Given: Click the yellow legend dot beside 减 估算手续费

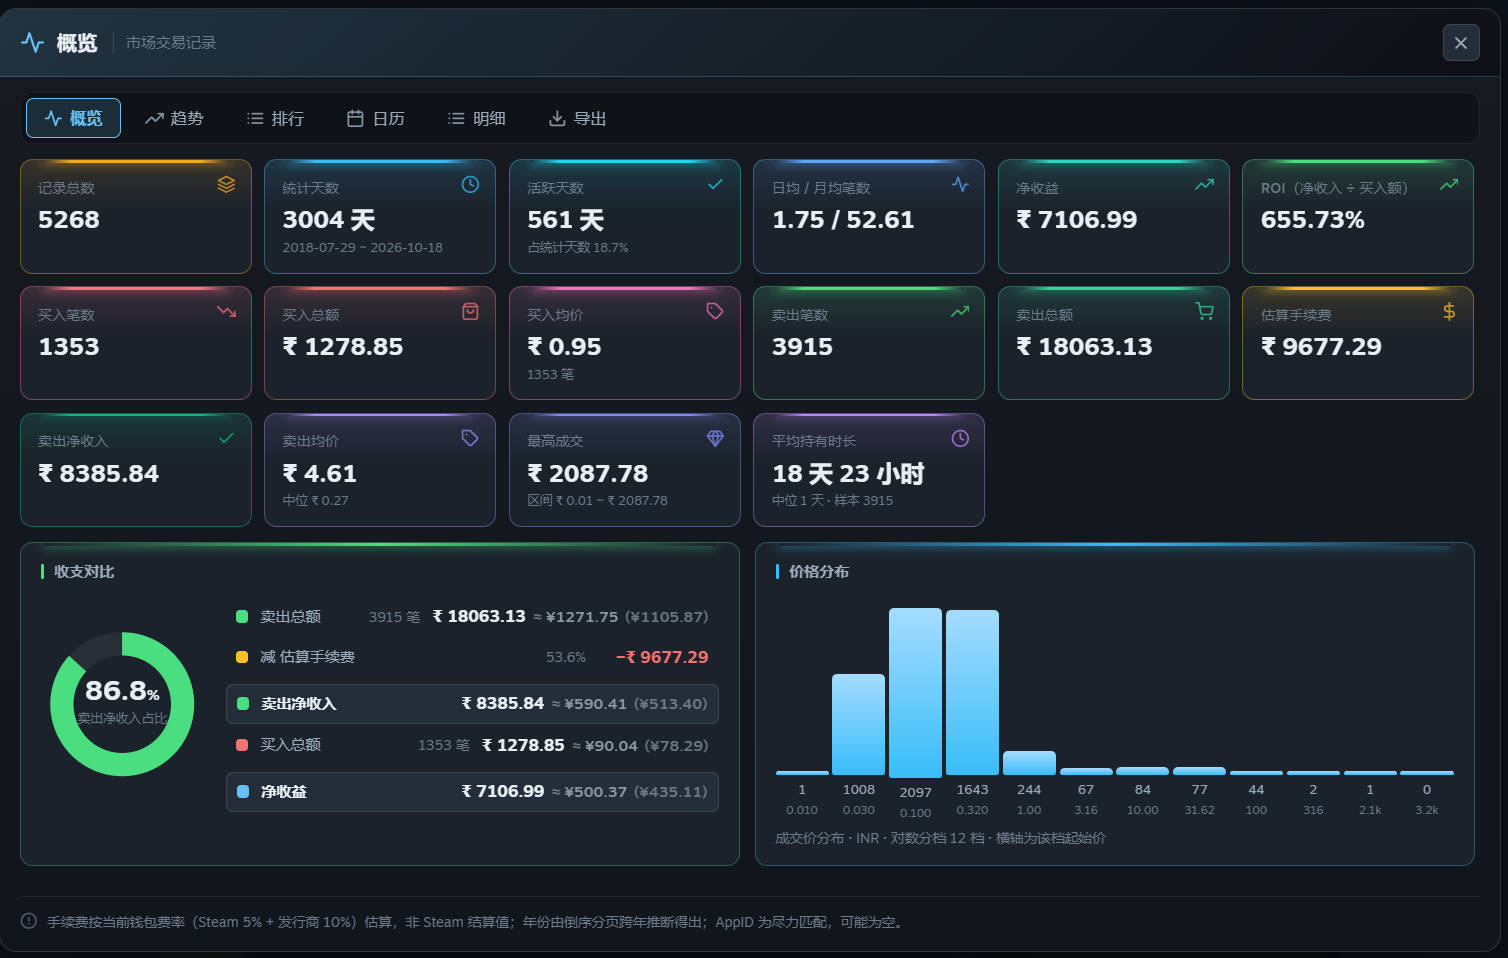Looking at the screenshot, I should [x=242, y=657].
